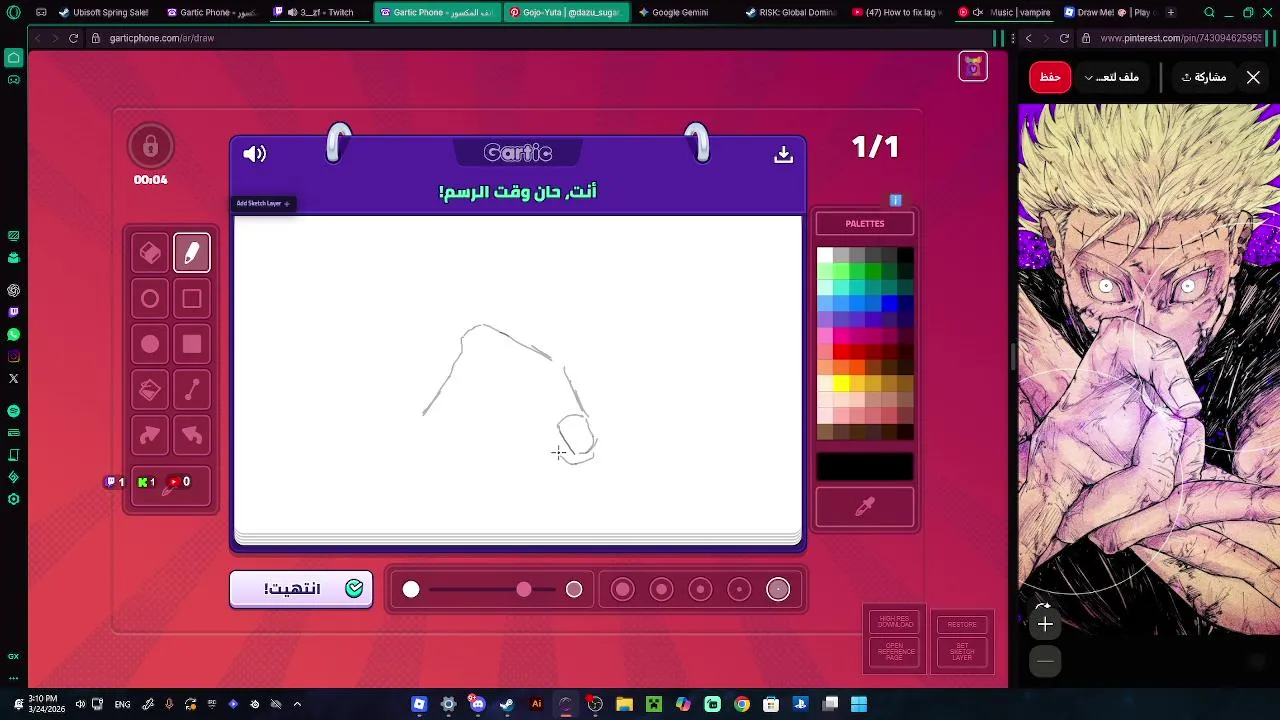This screenshot has width=1280, height=720.
Task: Click Add Sketch Layer button
Action: tap(263, 204)
